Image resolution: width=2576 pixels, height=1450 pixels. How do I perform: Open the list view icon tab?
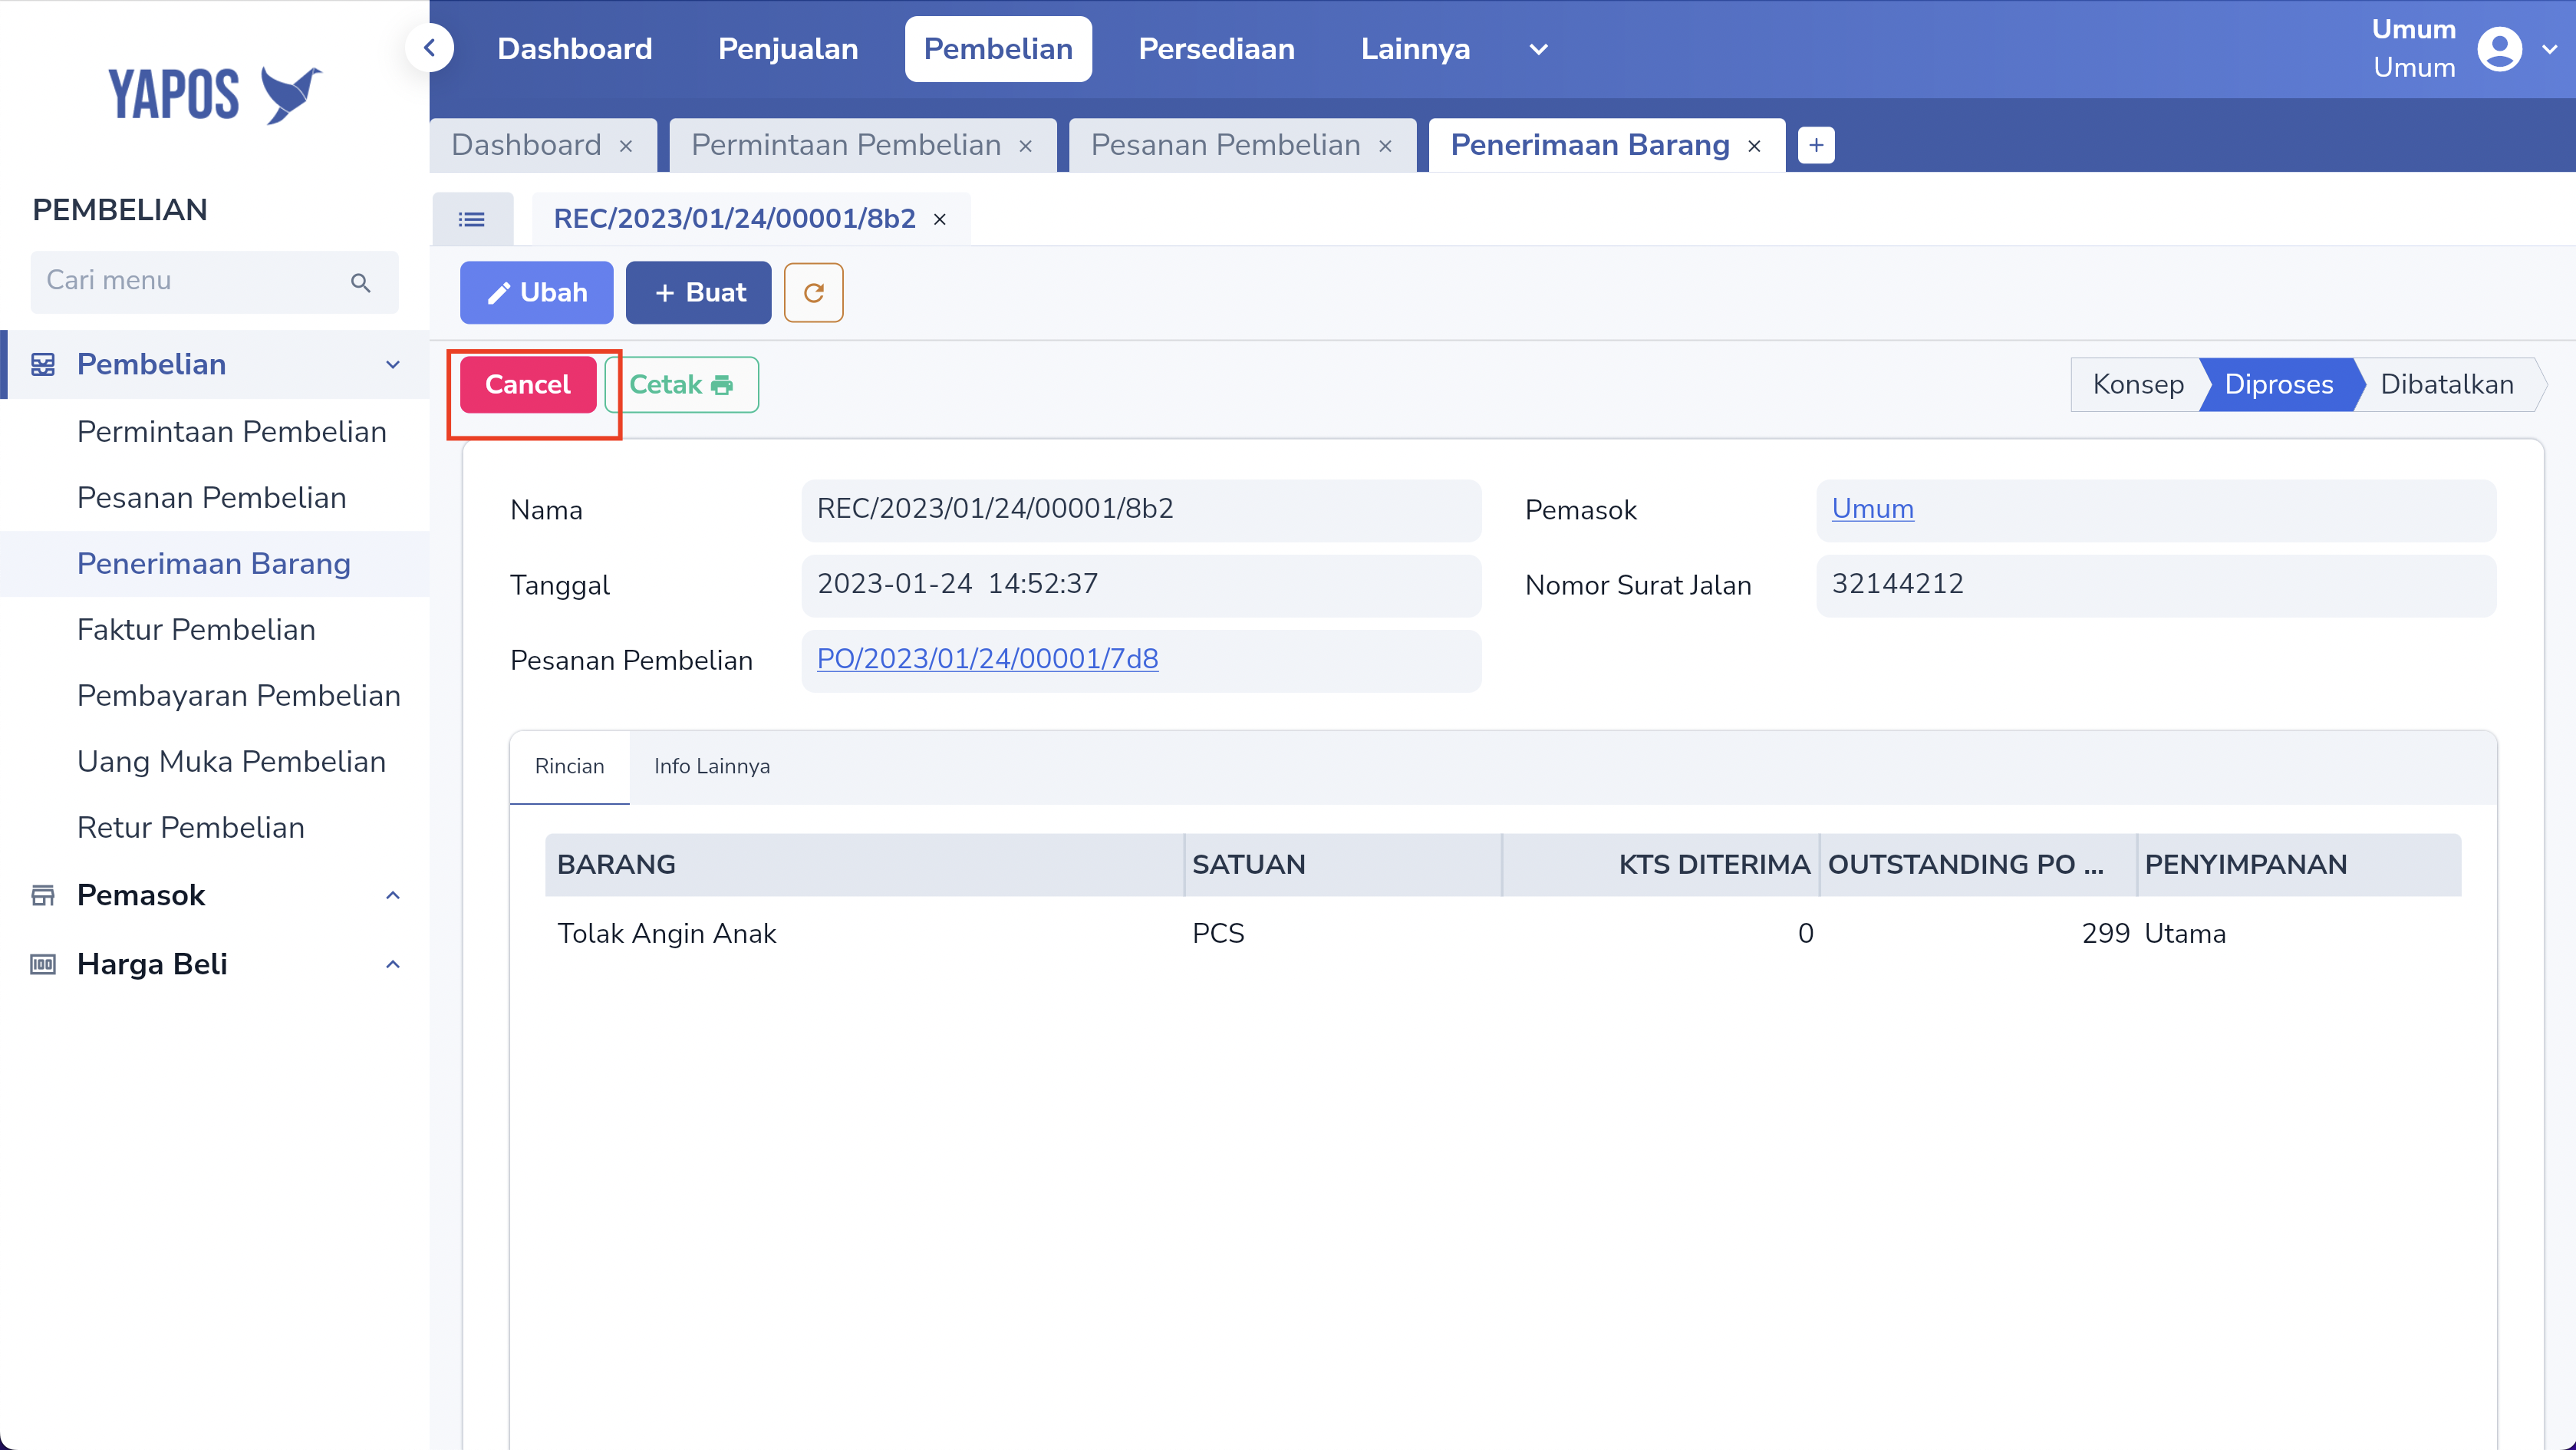pos(472,219)
